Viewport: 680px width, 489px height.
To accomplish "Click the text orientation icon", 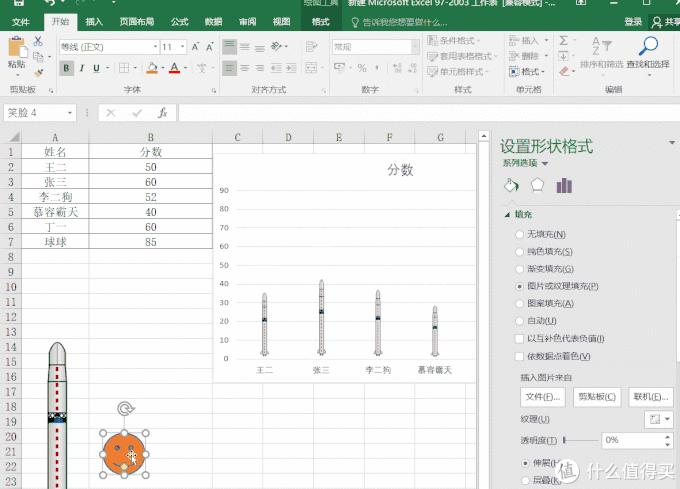I will [x=276, y=46].
